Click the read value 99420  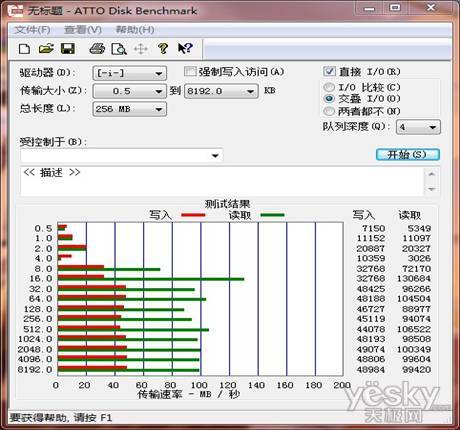(416, 369)
